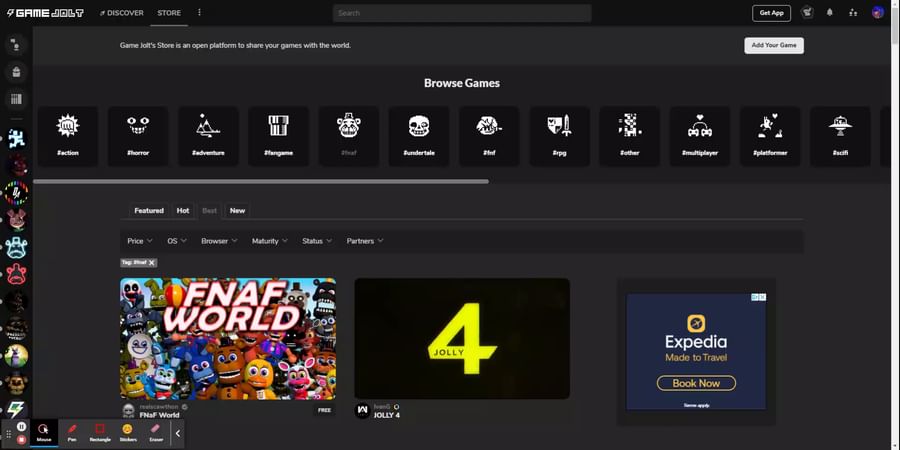Open the blue pixel character community in sidebar
This screenshot has width=900, height=450.
16,138
